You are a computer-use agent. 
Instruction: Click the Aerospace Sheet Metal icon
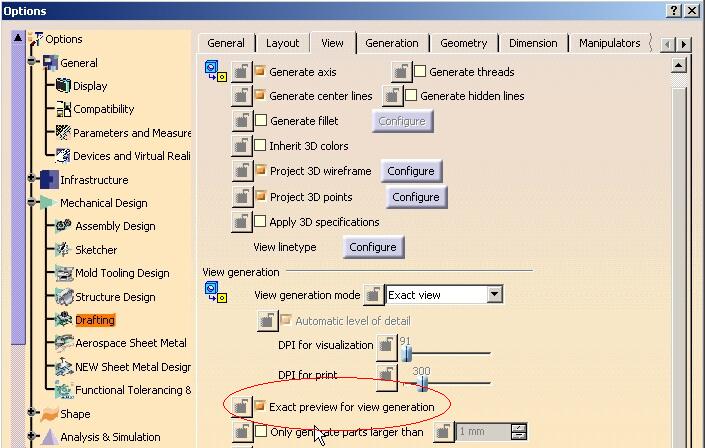click(x=62, y=343)
